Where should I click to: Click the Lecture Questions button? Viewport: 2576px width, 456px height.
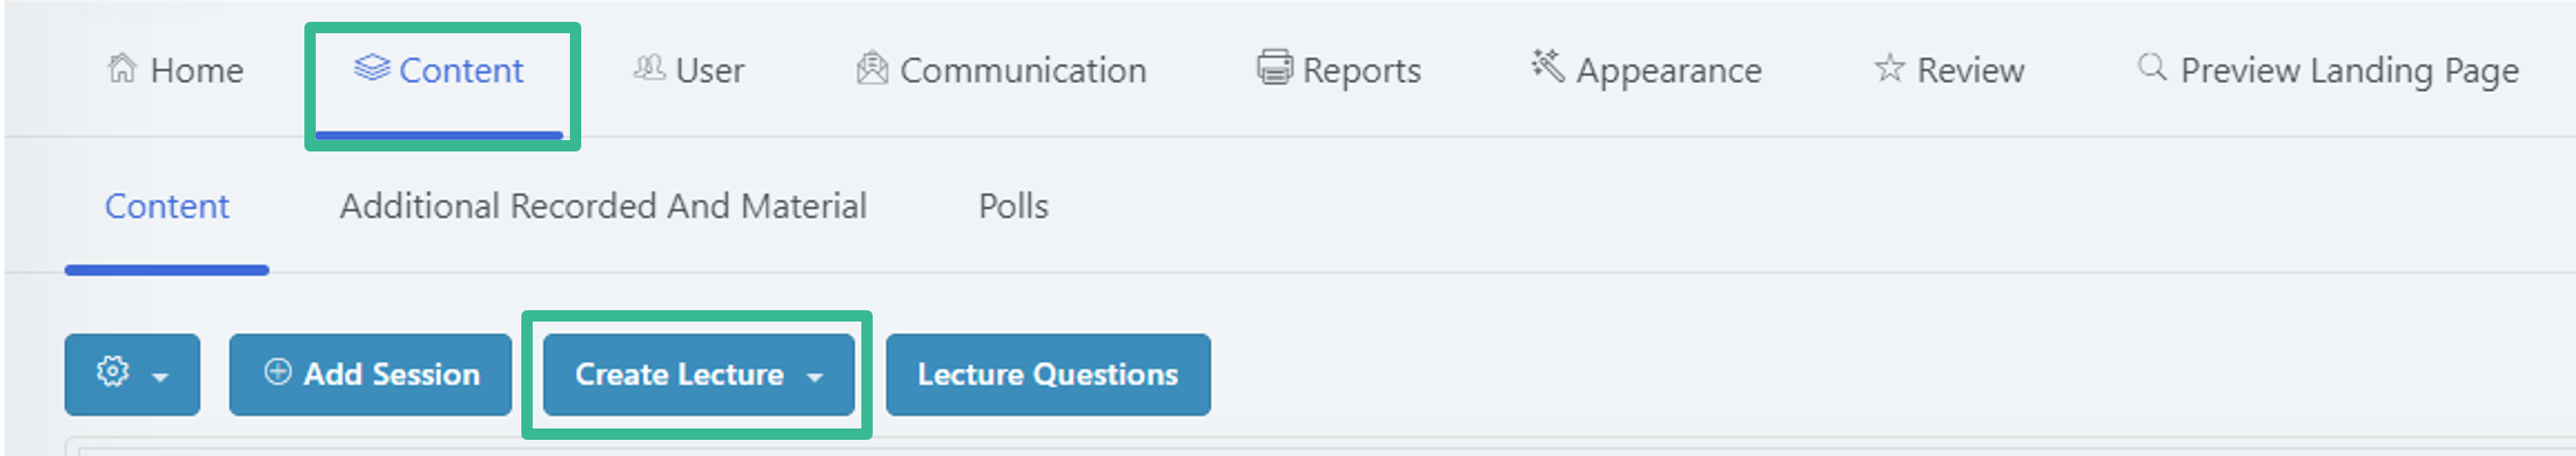click(x=1048, y=374)
